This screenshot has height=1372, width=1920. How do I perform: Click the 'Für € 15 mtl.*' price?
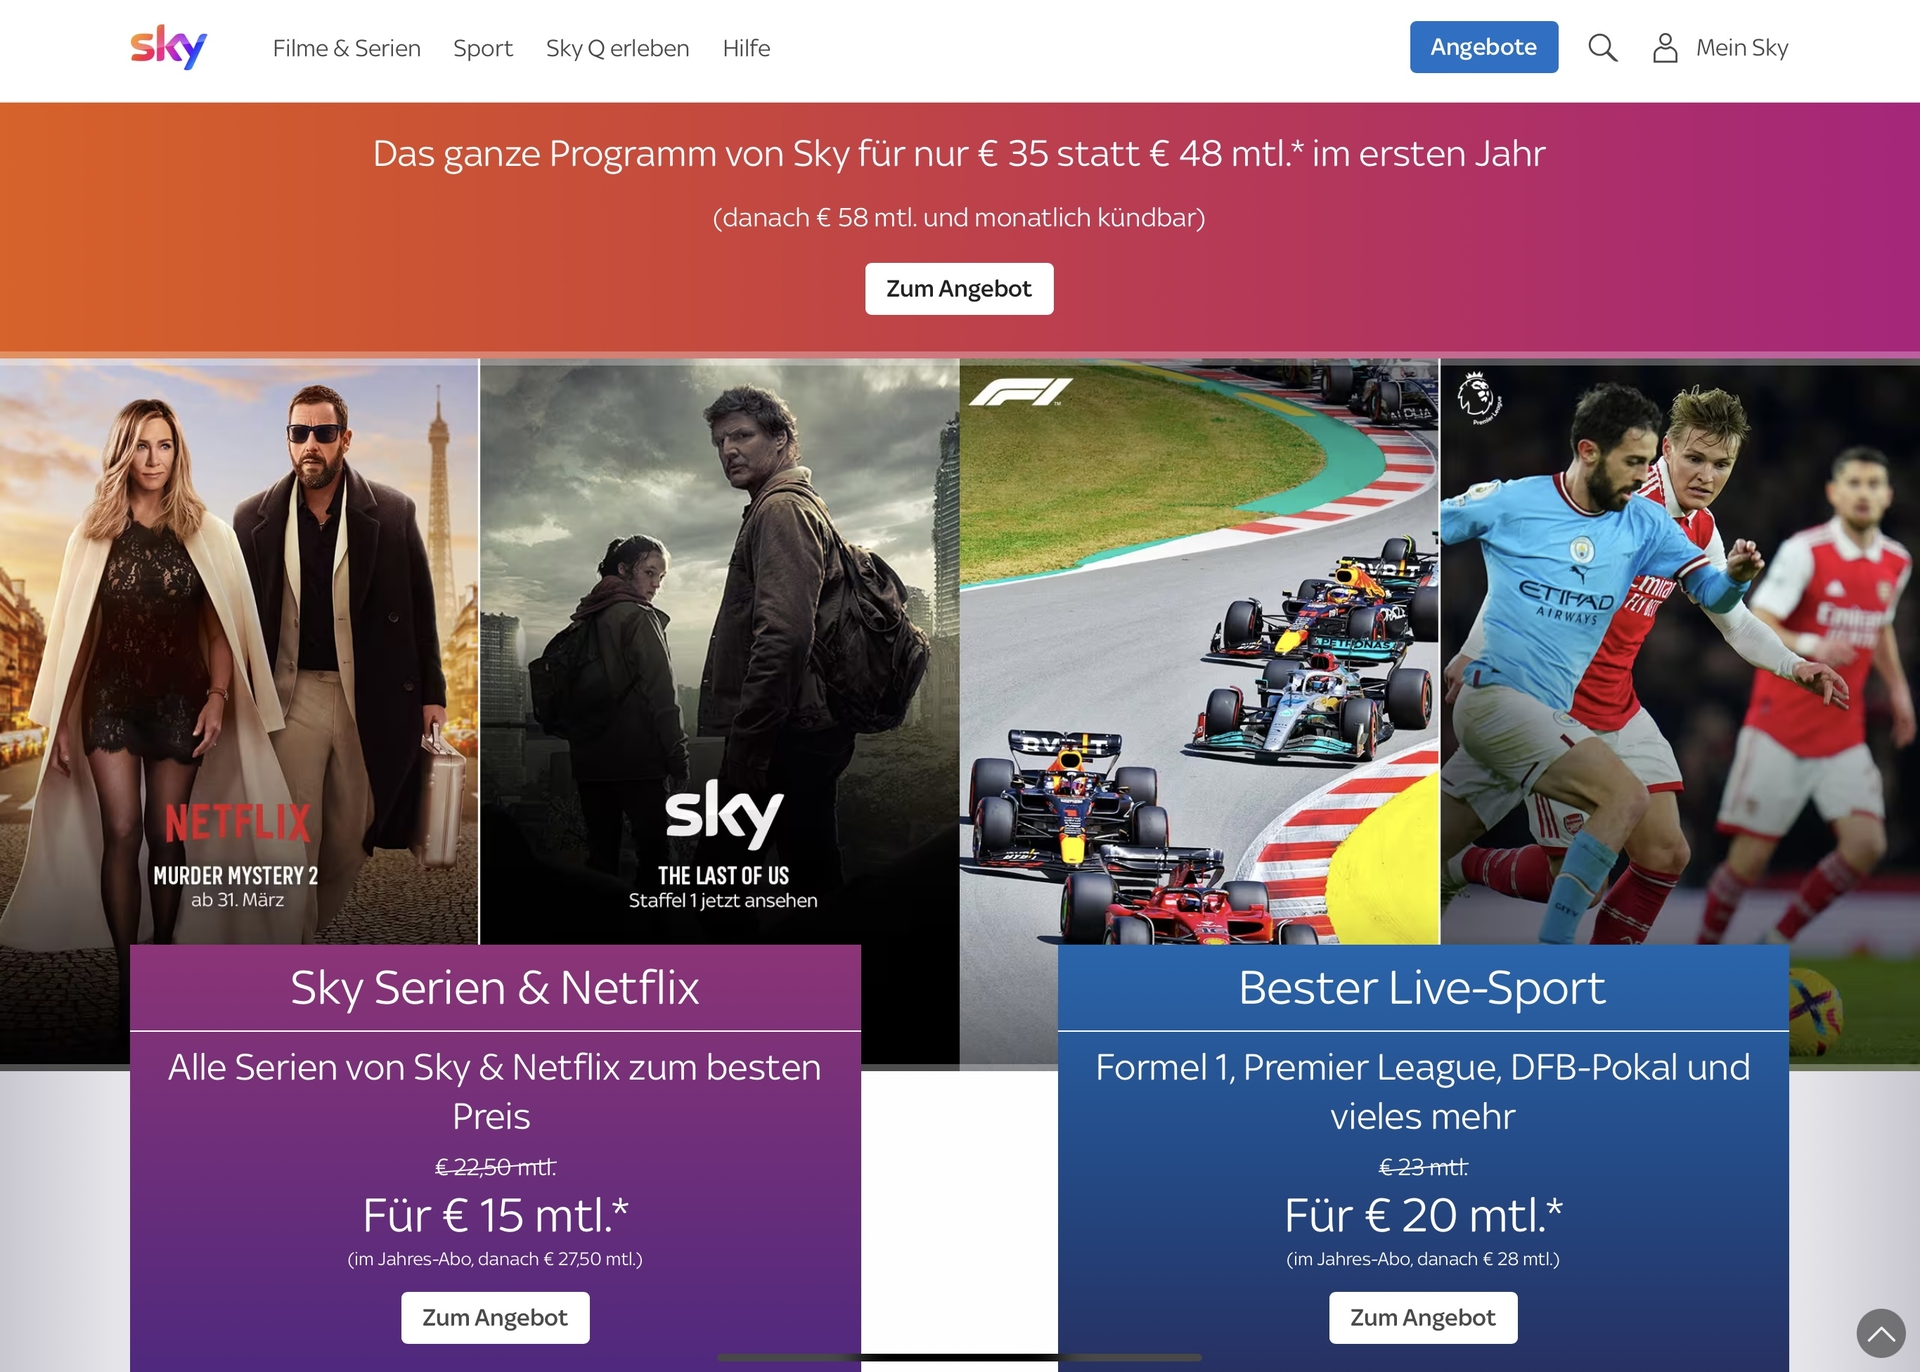495,1216
